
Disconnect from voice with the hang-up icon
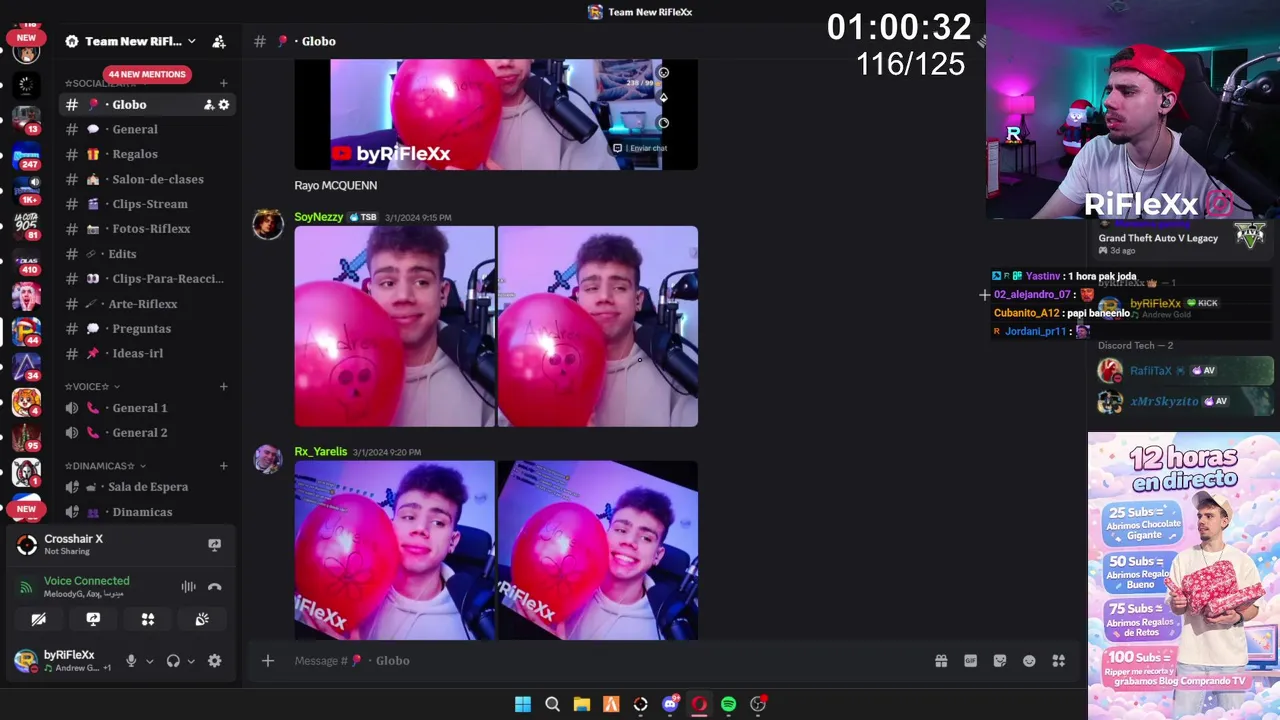pos(214,587)
